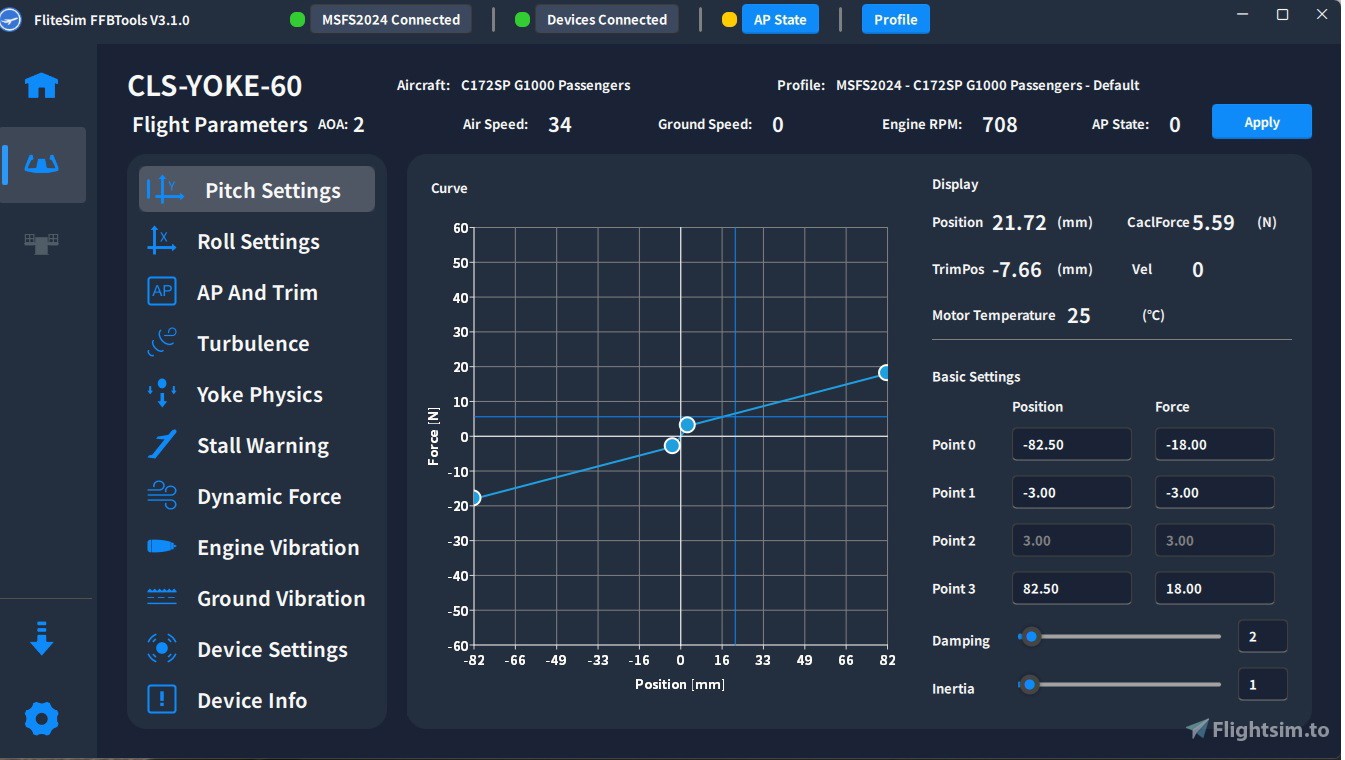Click the Turbulence icon
Viewport: 1345px width, 760px height.
pos(162,343)
